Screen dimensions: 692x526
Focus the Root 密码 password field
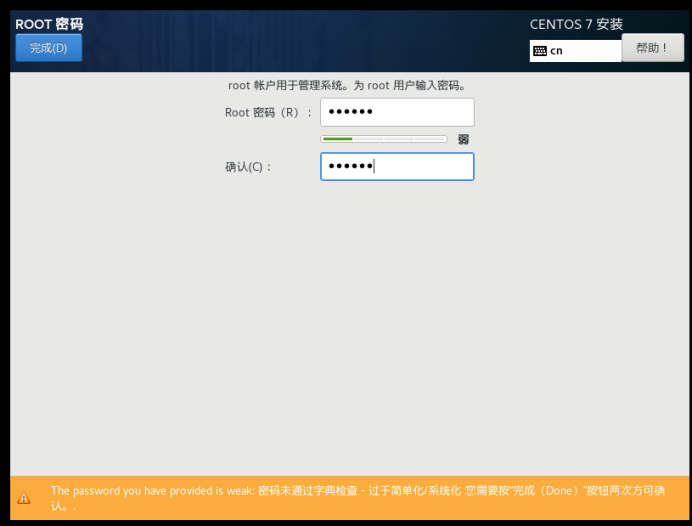click(397, 112)
